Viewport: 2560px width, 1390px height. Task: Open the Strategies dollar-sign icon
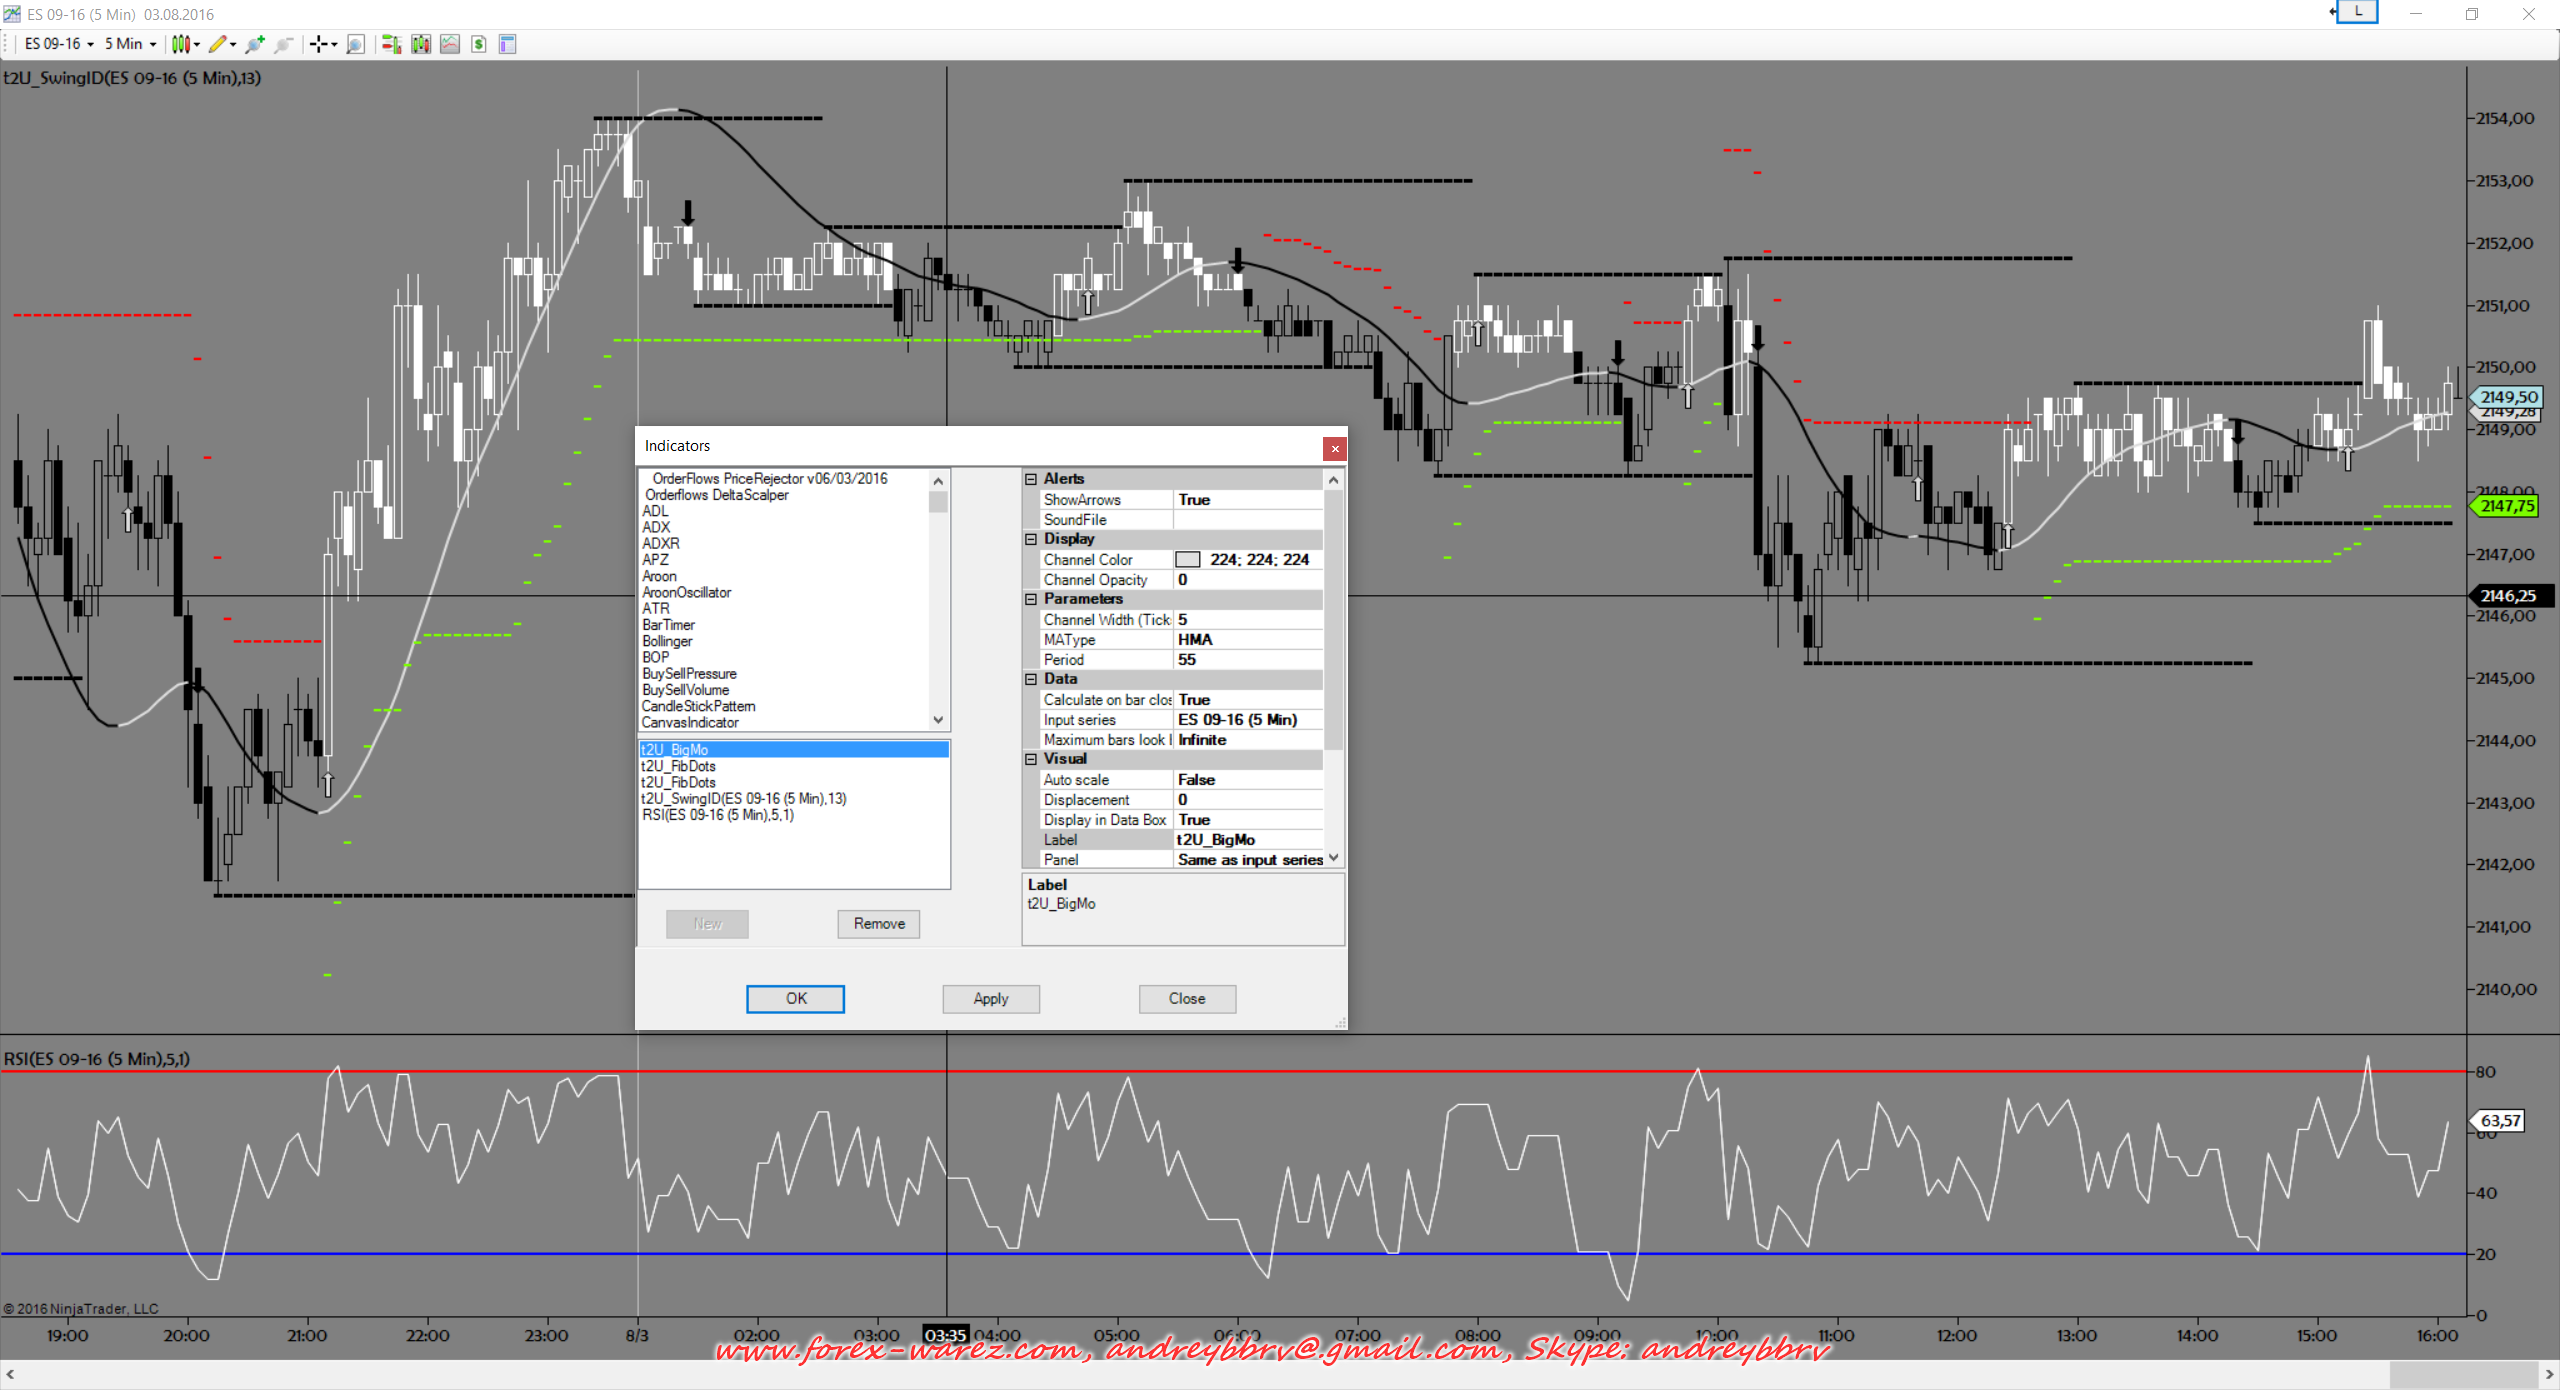pyautogui.click(x=479, y=44)
